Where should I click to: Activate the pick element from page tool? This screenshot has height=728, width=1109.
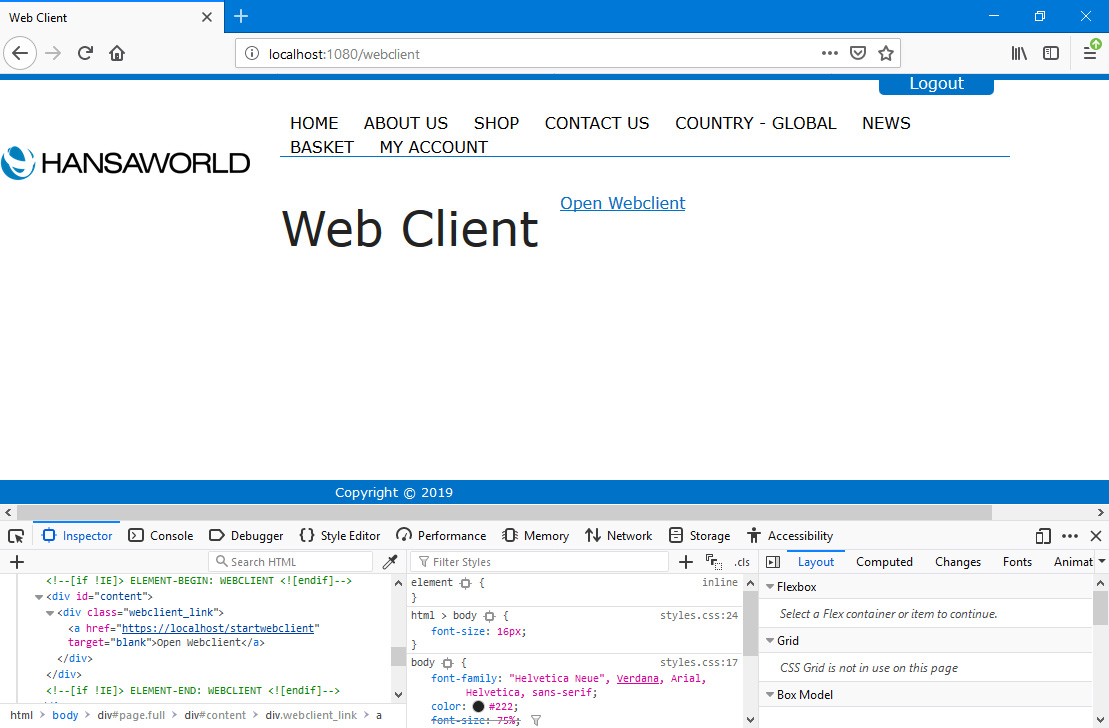click(16, 536)
